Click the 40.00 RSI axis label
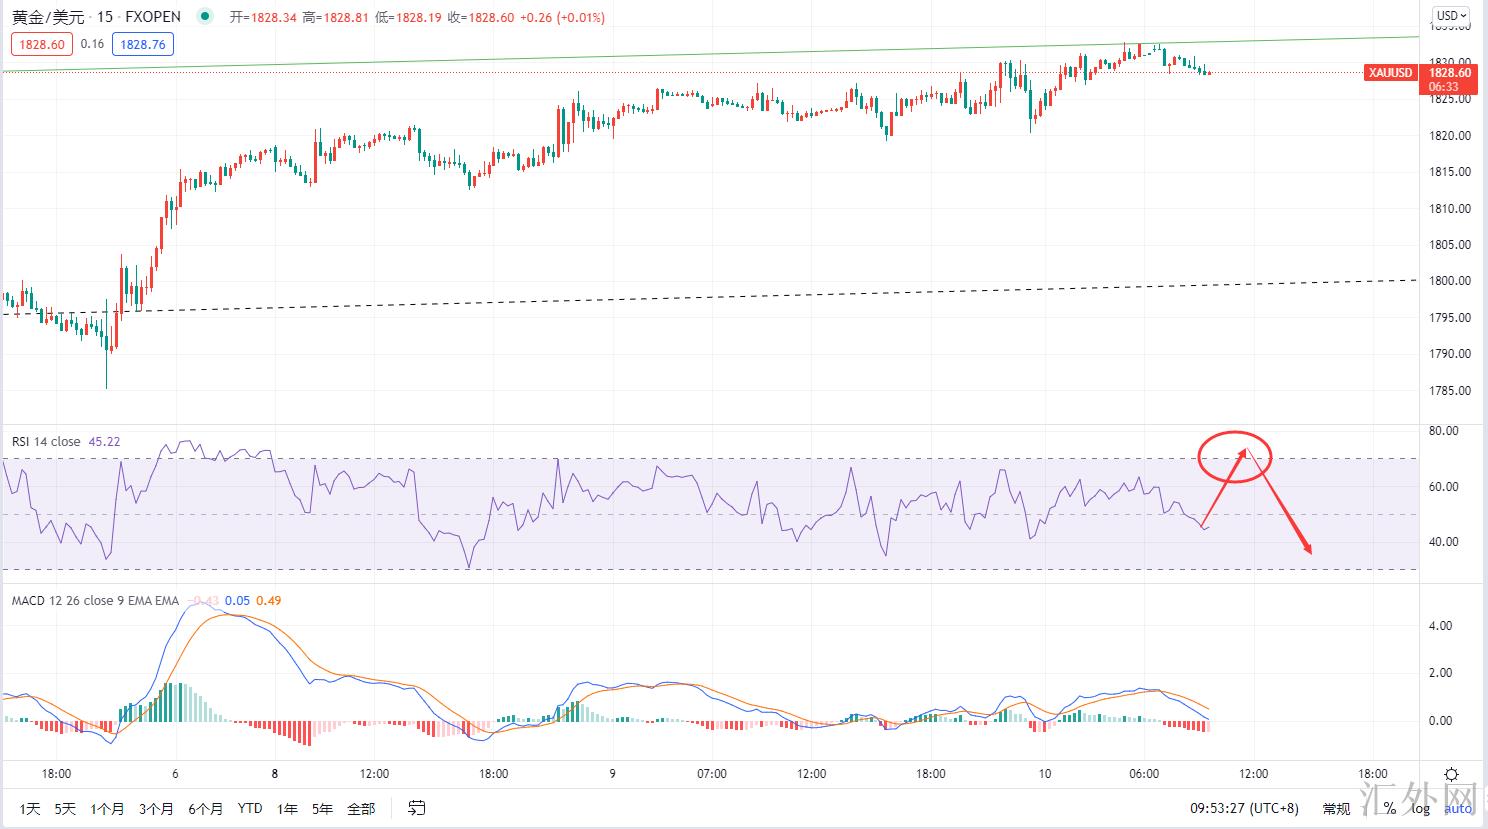 (x=1445, y=542)
